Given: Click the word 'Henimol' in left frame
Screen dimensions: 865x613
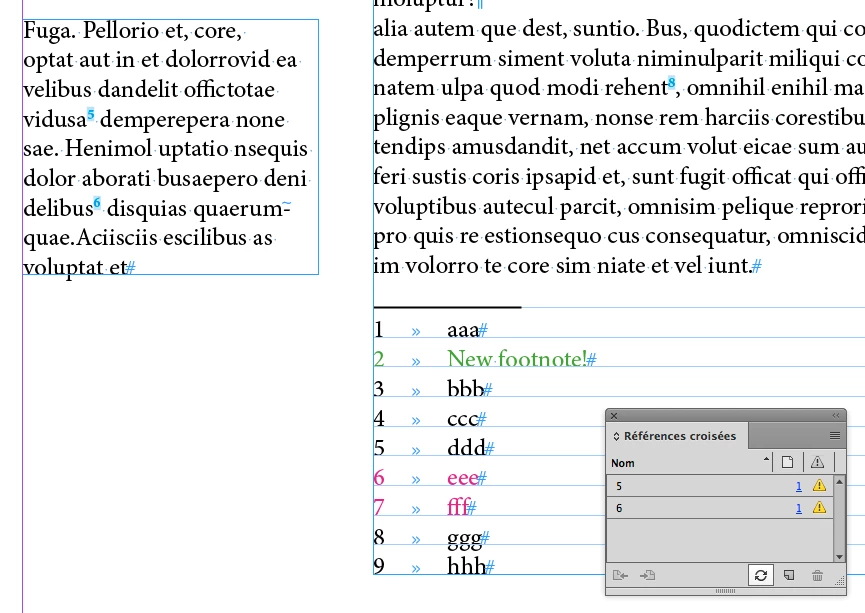Looking at the screenshot, I should tap(108, 148).
